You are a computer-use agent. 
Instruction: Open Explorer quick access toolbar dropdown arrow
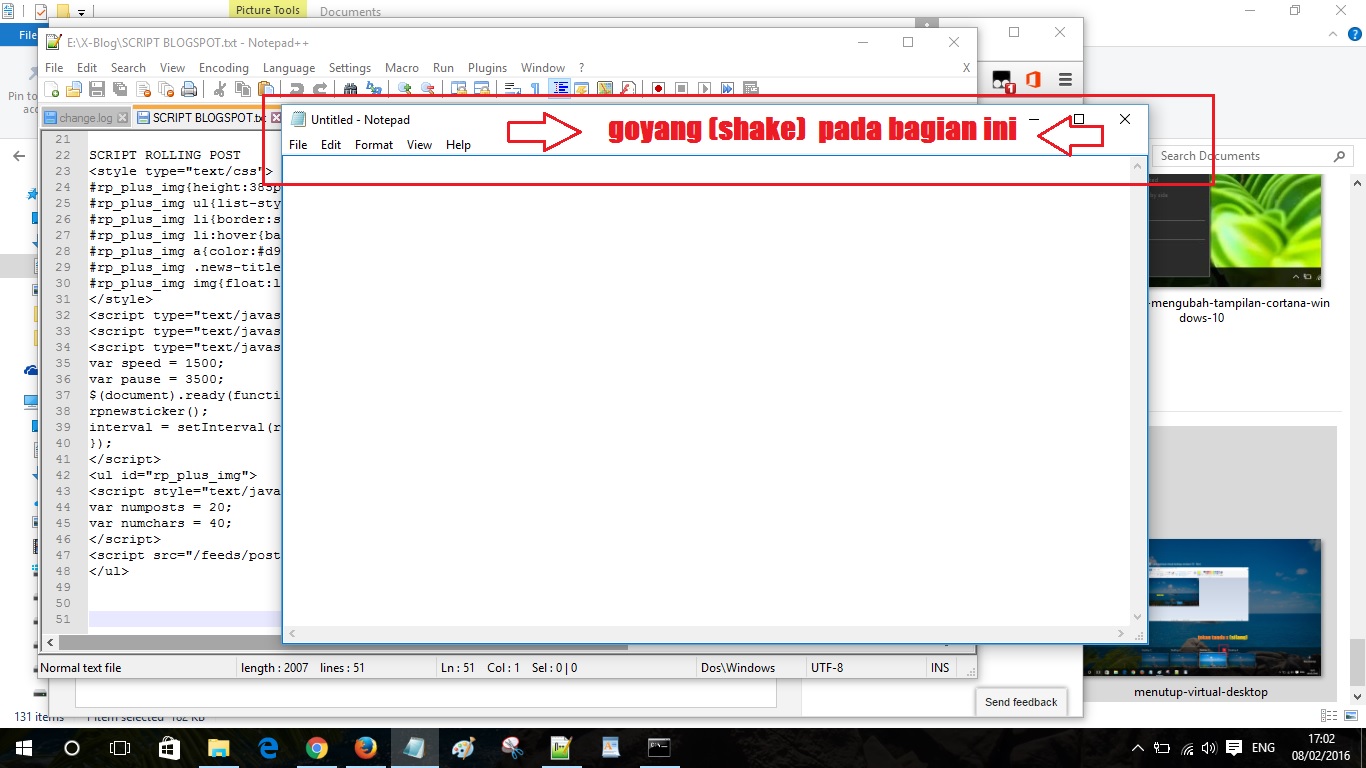point(81,12)
